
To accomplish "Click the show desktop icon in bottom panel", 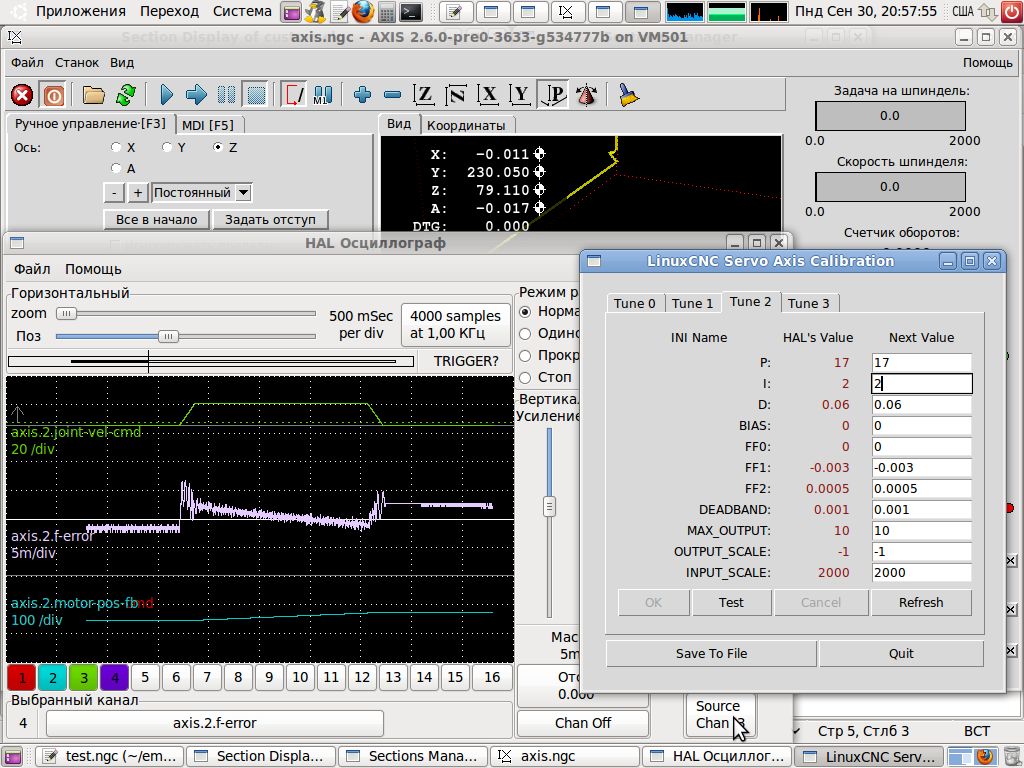I will [x=12, y=756].
